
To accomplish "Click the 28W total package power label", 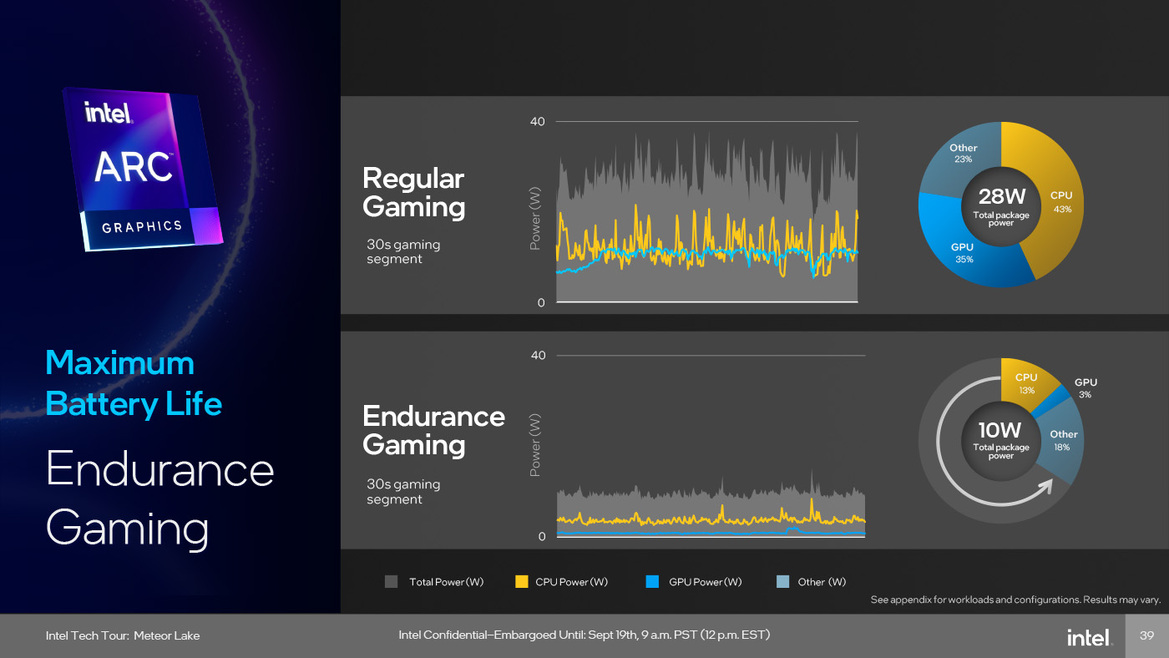I will [x=1001, y=205].
